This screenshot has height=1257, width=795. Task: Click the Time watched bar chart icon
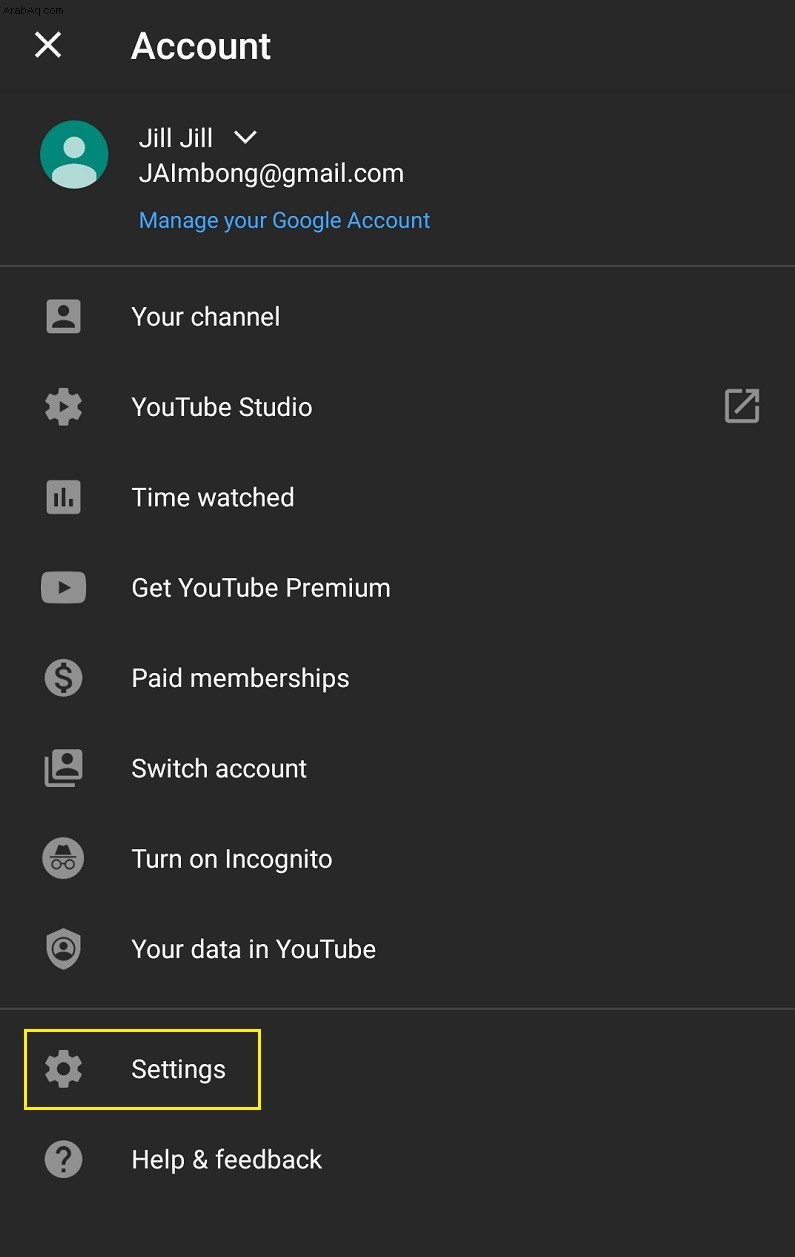64,497
